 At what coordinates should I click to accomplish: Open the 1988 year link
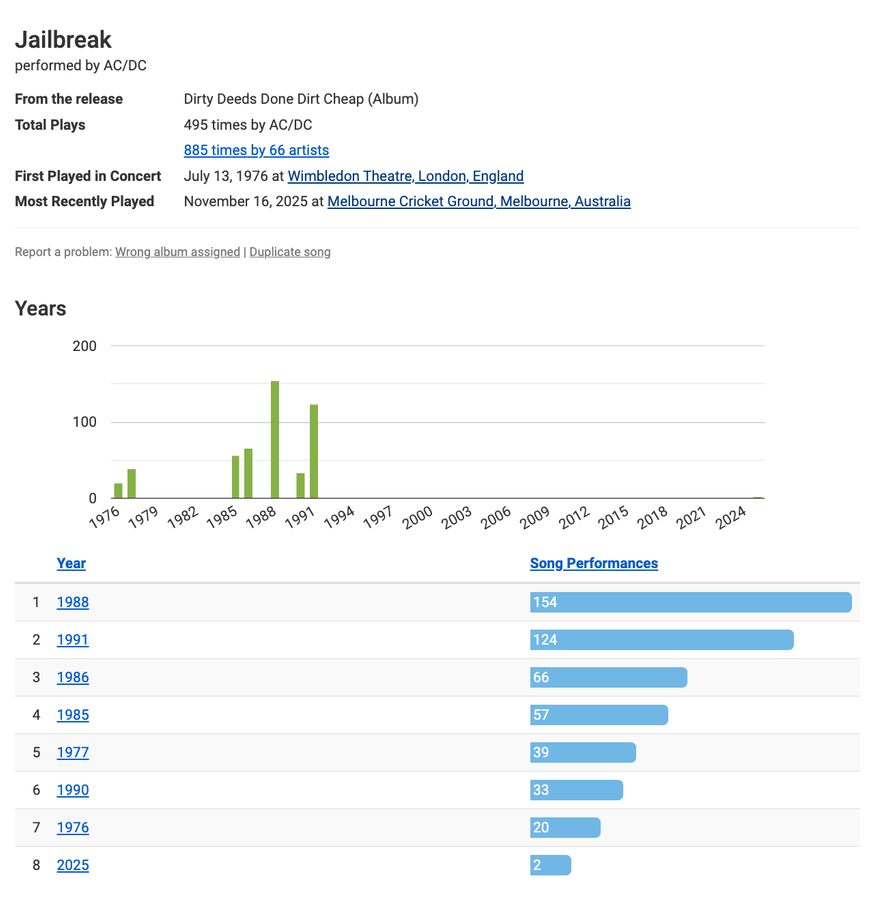pyautogui.click(x=72, y=602)
